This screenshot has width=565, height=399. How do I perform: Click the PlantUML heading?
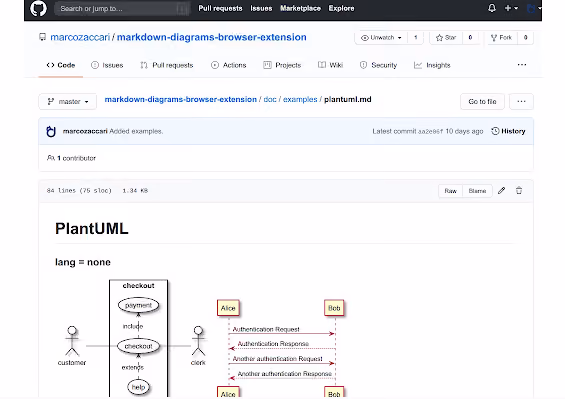[x=92, y=229]
